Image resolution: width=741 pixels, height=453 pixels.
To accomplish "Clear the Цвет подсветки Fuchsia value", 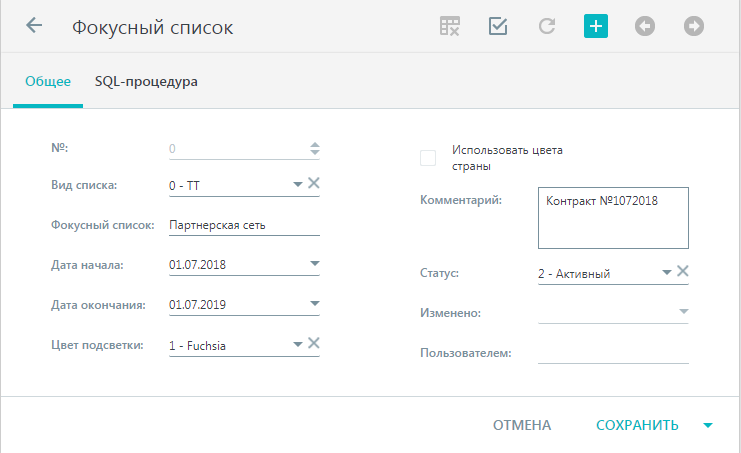I will coord(314,343).
